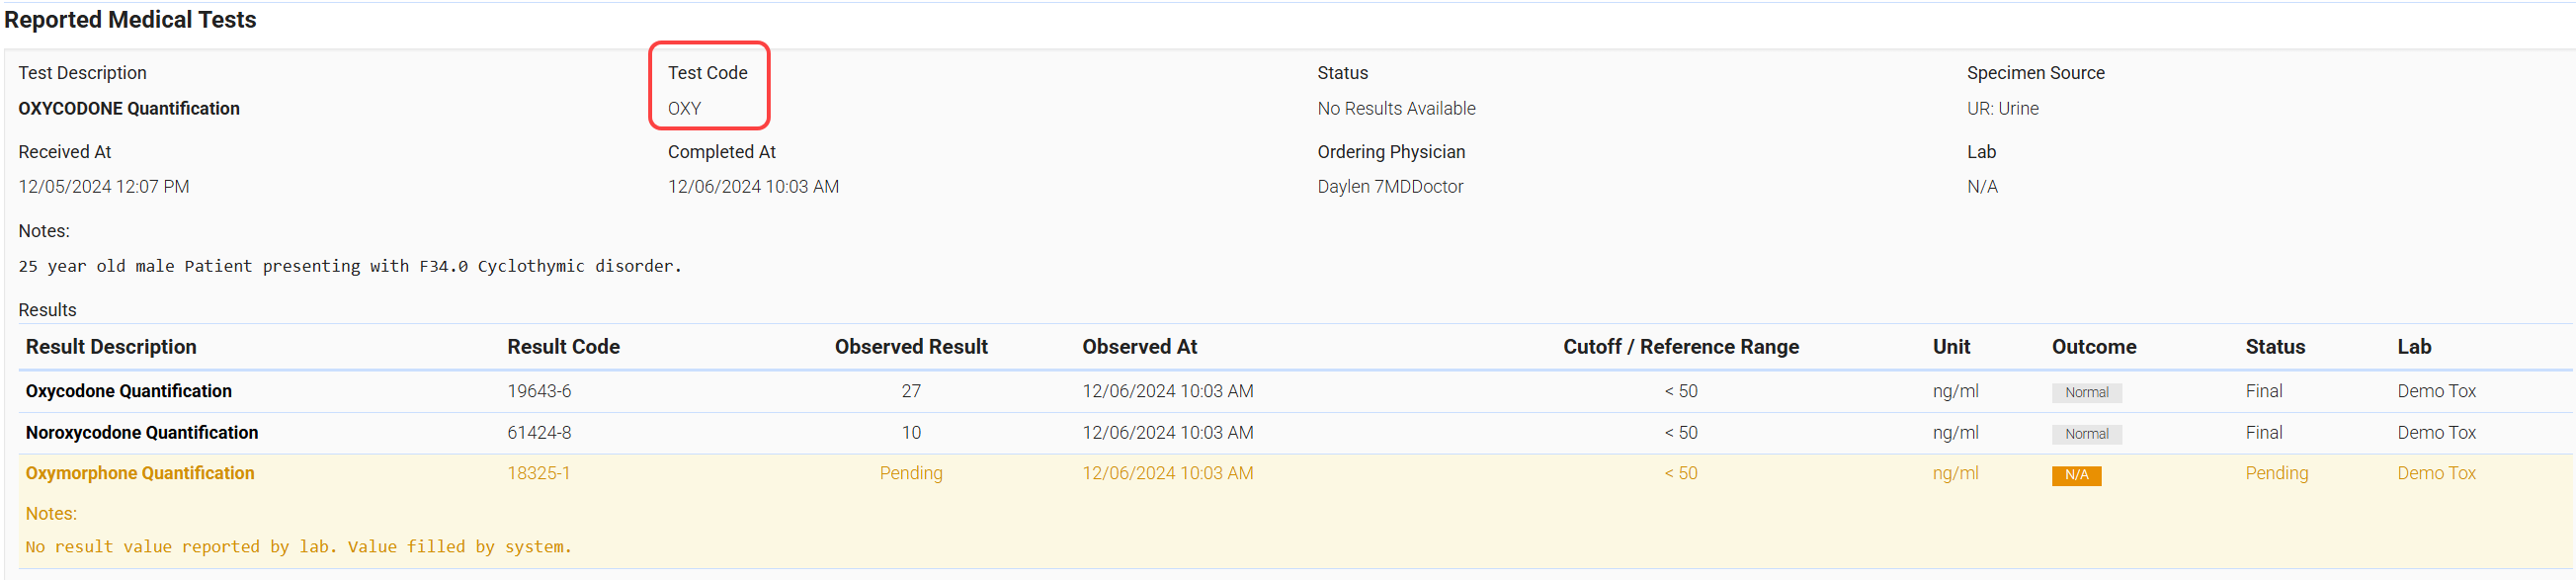Click the Noroxycodone Quantification result description
Viewport: 2576px width, 580px height.
point(142,432)
